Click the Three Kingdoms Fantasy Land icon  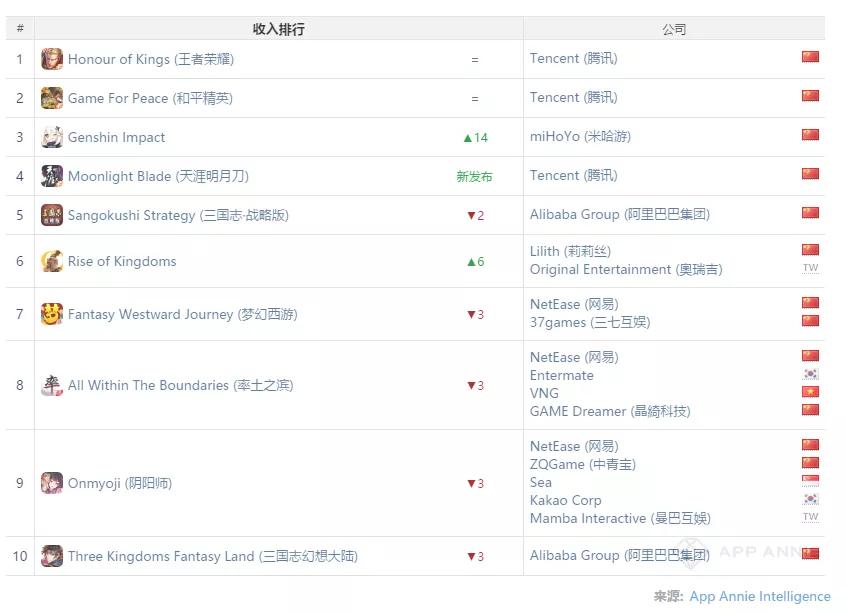click(x=52, y=556)
